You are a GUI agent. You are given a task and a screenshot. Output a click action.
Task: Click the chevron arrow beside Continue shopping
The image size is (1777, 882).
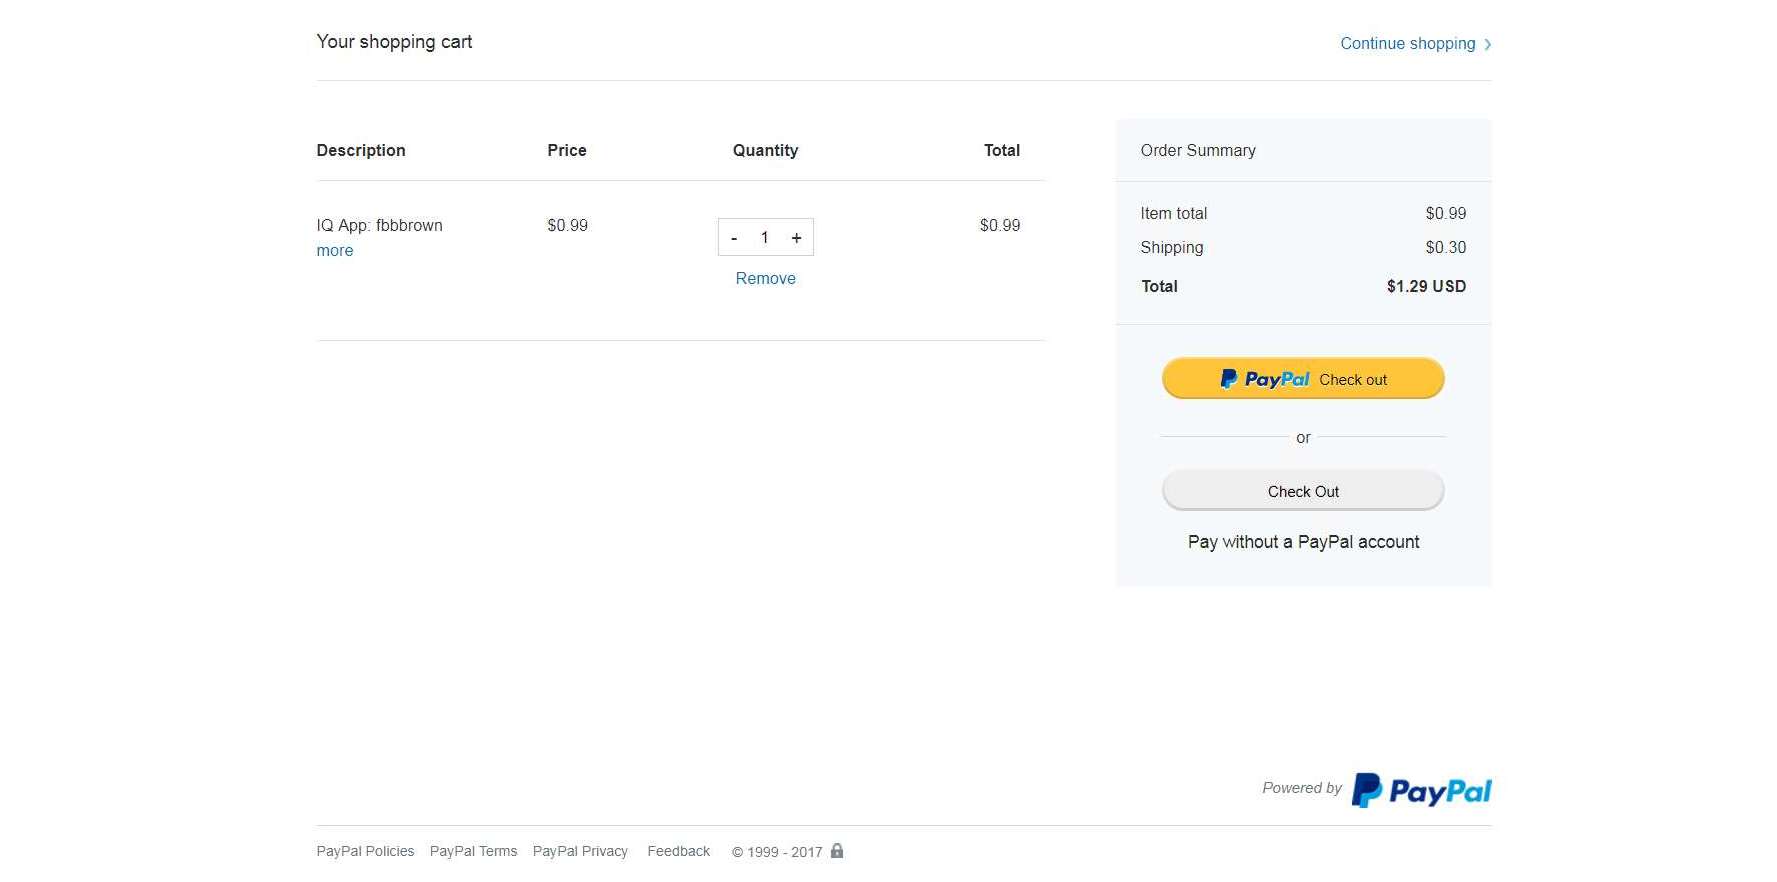1488,44
